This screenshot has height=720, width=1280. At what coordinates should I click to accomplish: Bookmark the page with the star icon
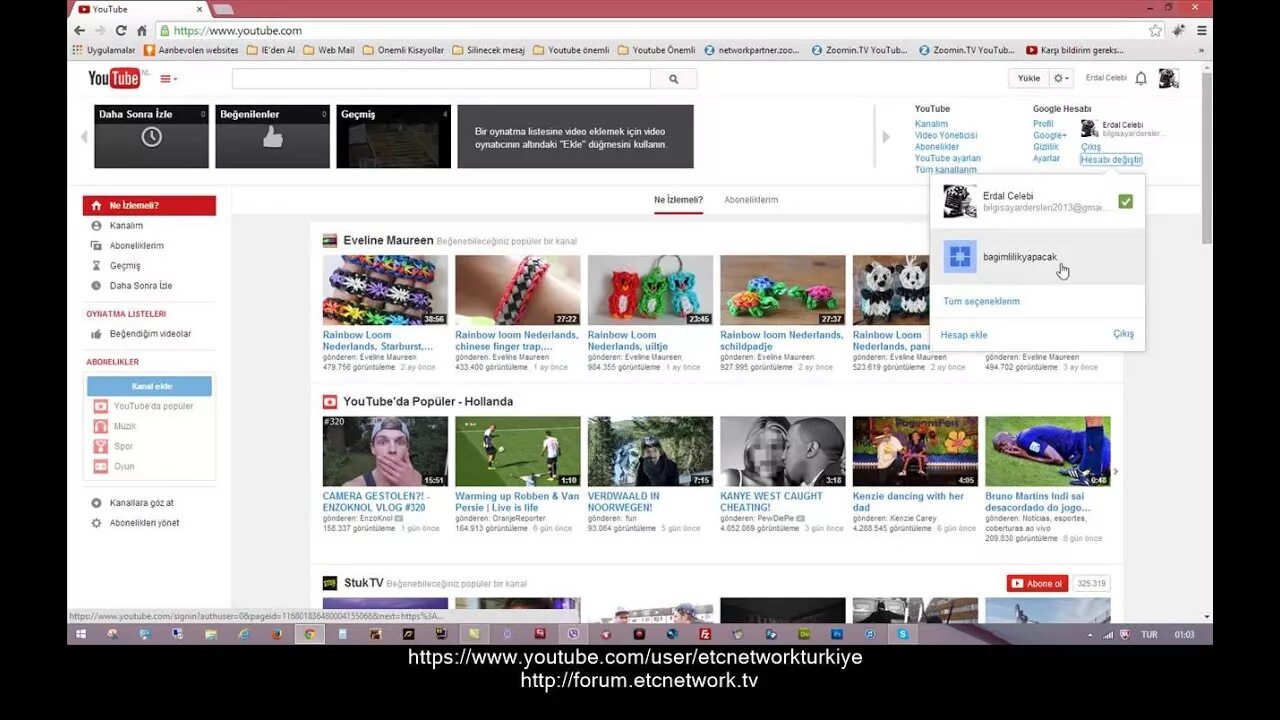coord(1155,30)
